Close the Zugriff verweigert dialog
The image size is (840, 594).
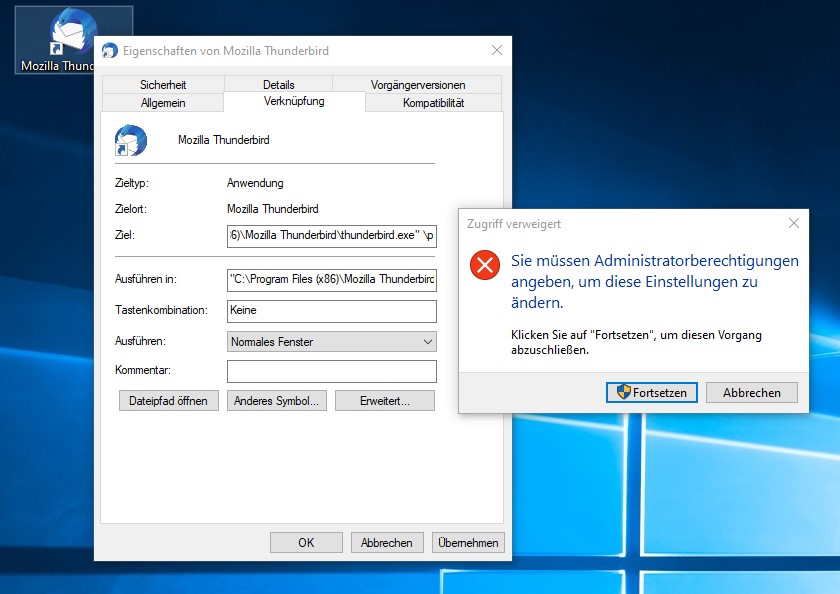point(794,223)
